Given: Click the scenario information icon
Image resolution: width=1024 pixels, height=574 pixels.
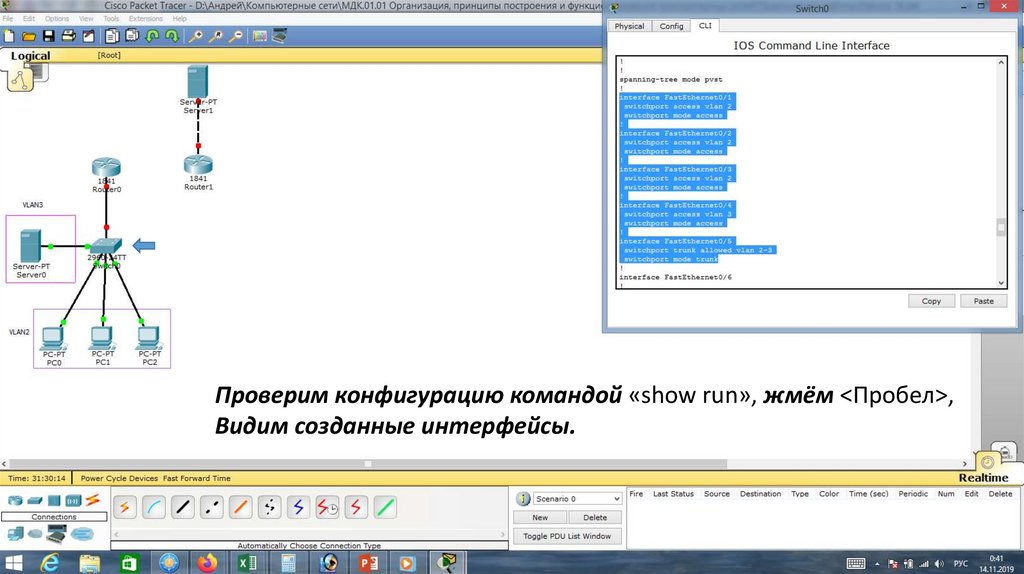Looking at the screenshot, I should 522,499.
